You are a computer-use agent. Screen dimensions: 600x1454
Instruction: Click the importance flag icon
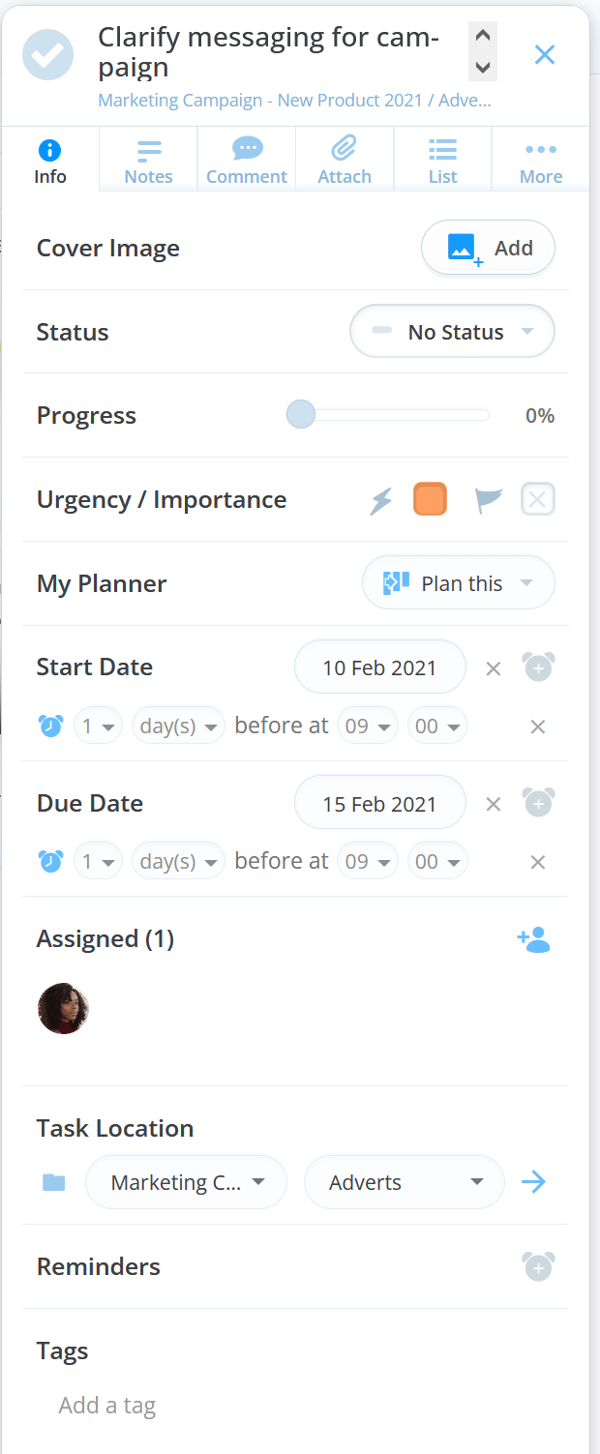pyautogui.click(x=488, y=498)
